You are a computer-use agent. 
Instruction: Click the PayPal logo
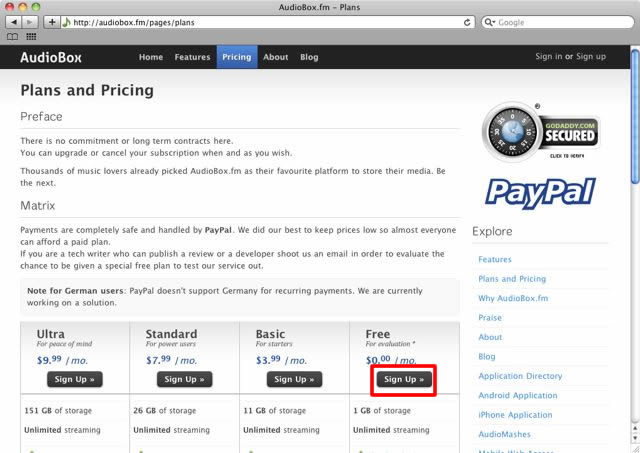pyautogui.click(x=540, y=193)
